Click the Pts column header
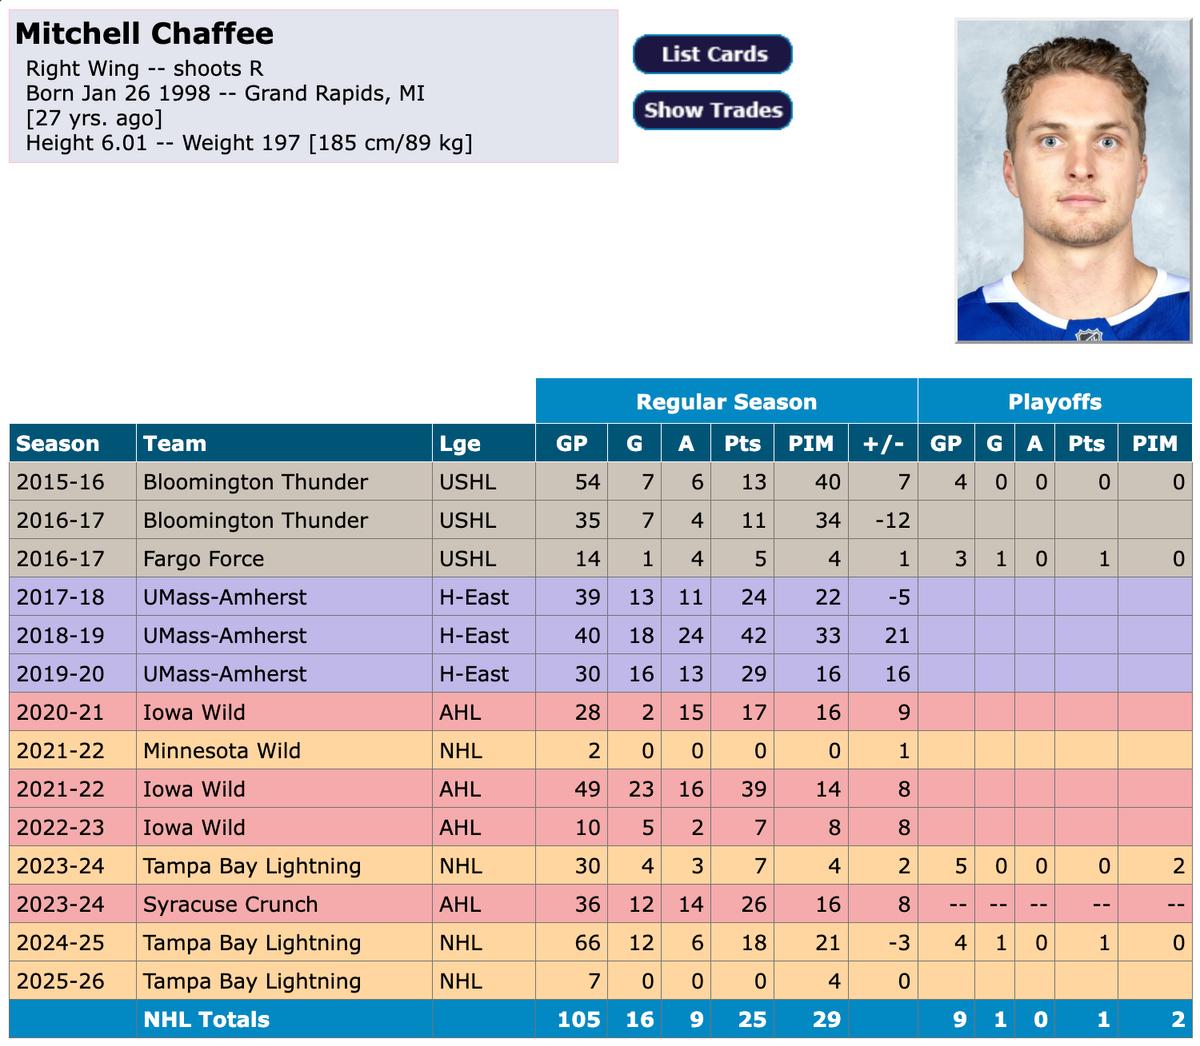 click(x=741, y=443)
